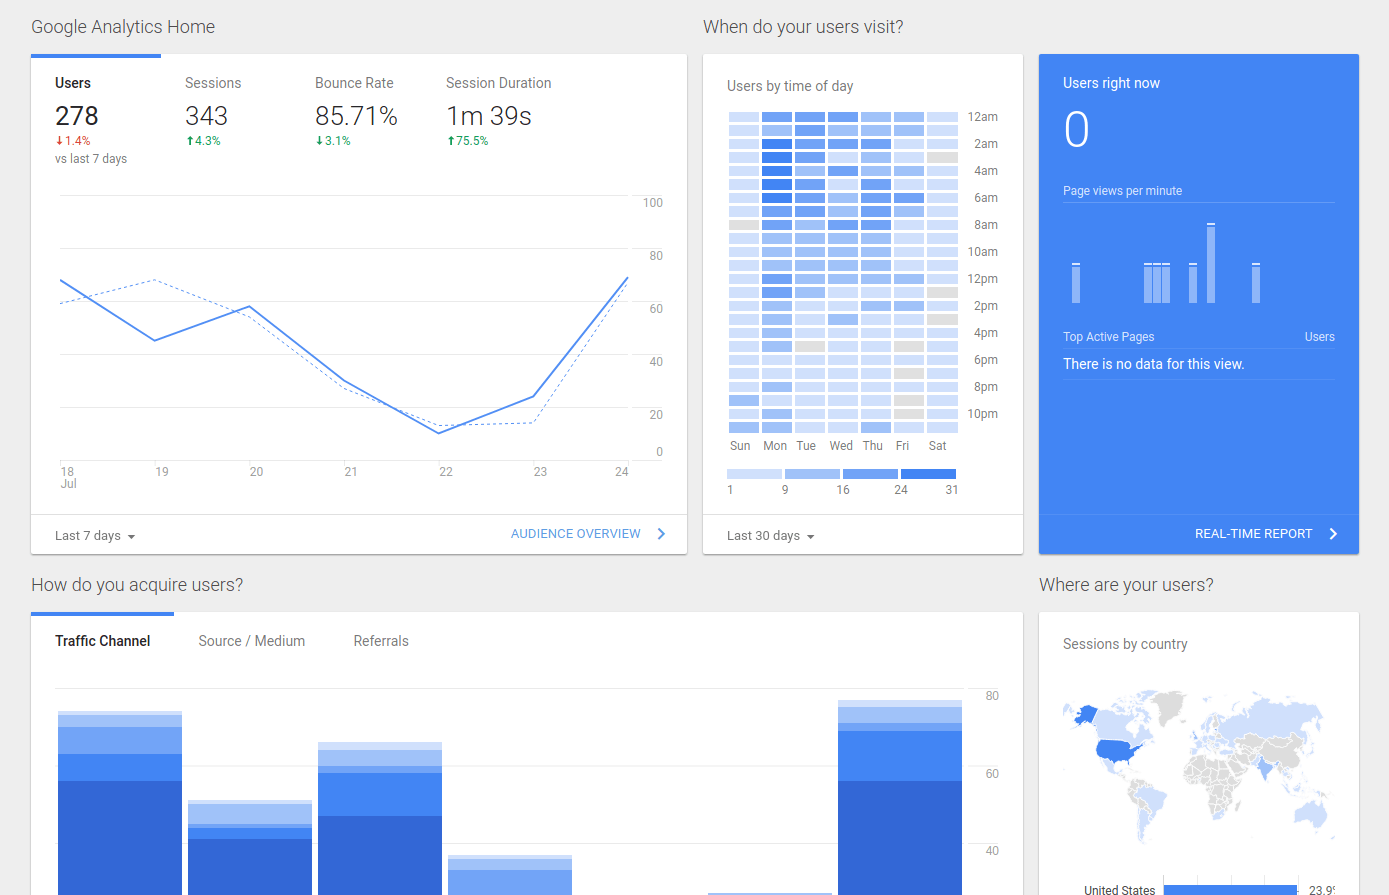Click the 12pm row label in heatmap
The image size is (1389, 895).
982,279
